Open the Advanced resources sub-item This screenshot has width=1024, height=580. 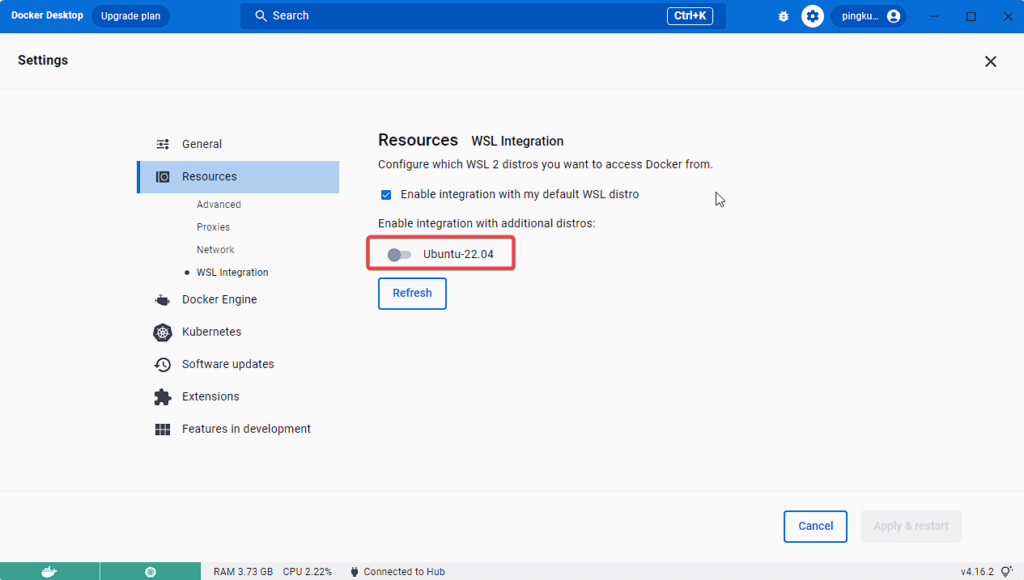click(x=219, y=204)
